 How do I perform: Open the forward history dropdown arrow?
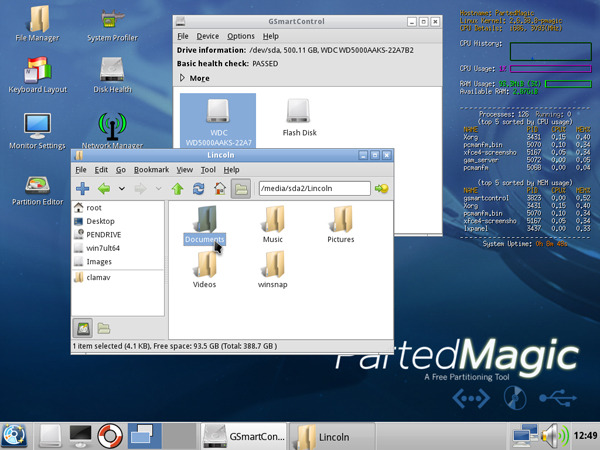click(158, 188)
